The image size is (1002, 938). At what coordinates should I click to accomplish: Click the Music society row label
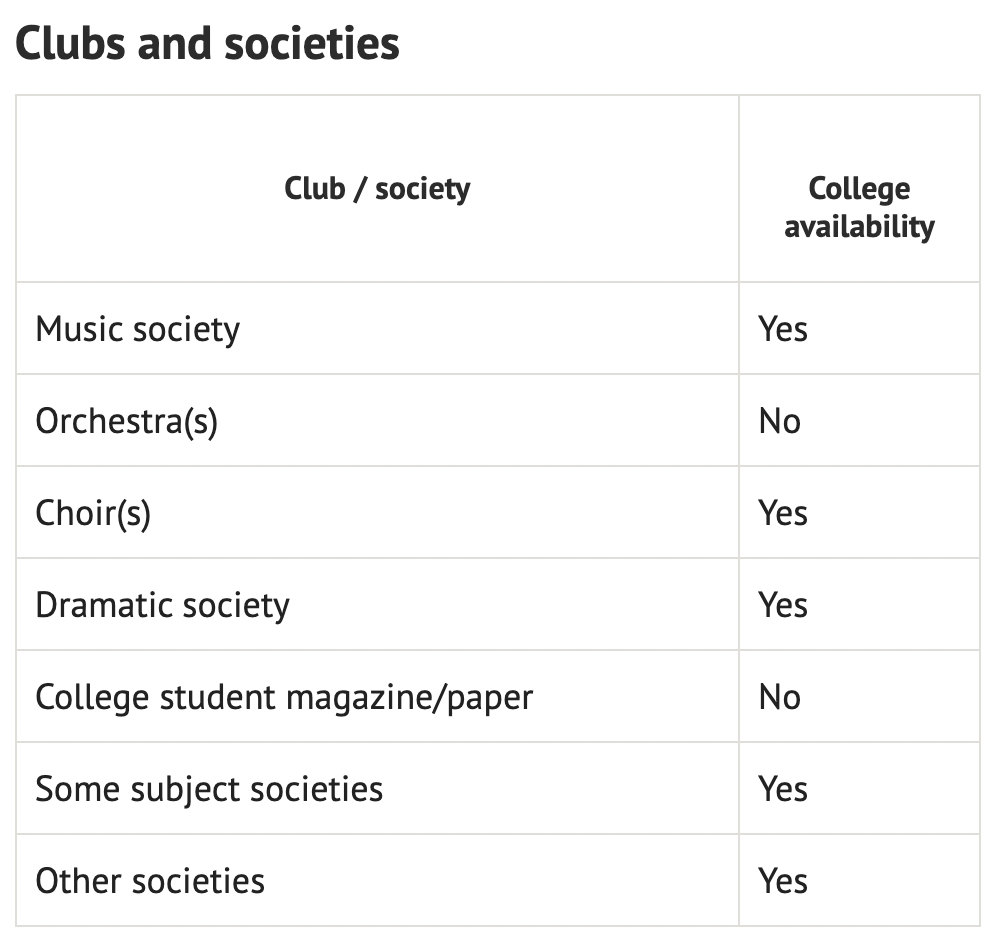pos(137,330)
